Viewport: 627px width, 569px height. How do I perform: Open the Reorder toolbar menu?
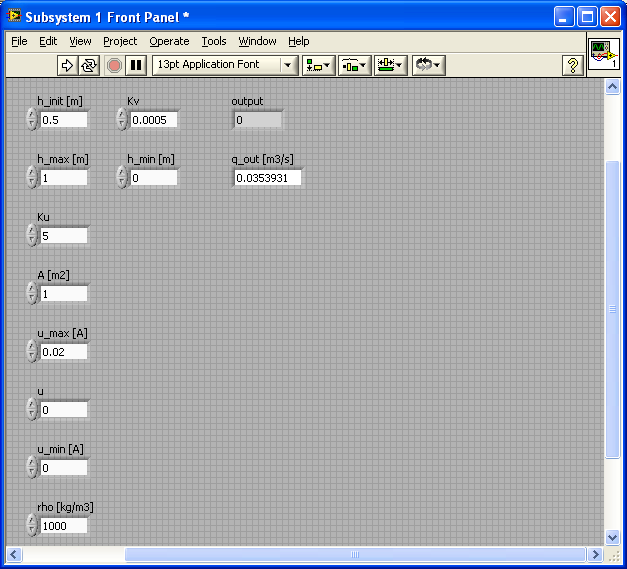point(428,65)
